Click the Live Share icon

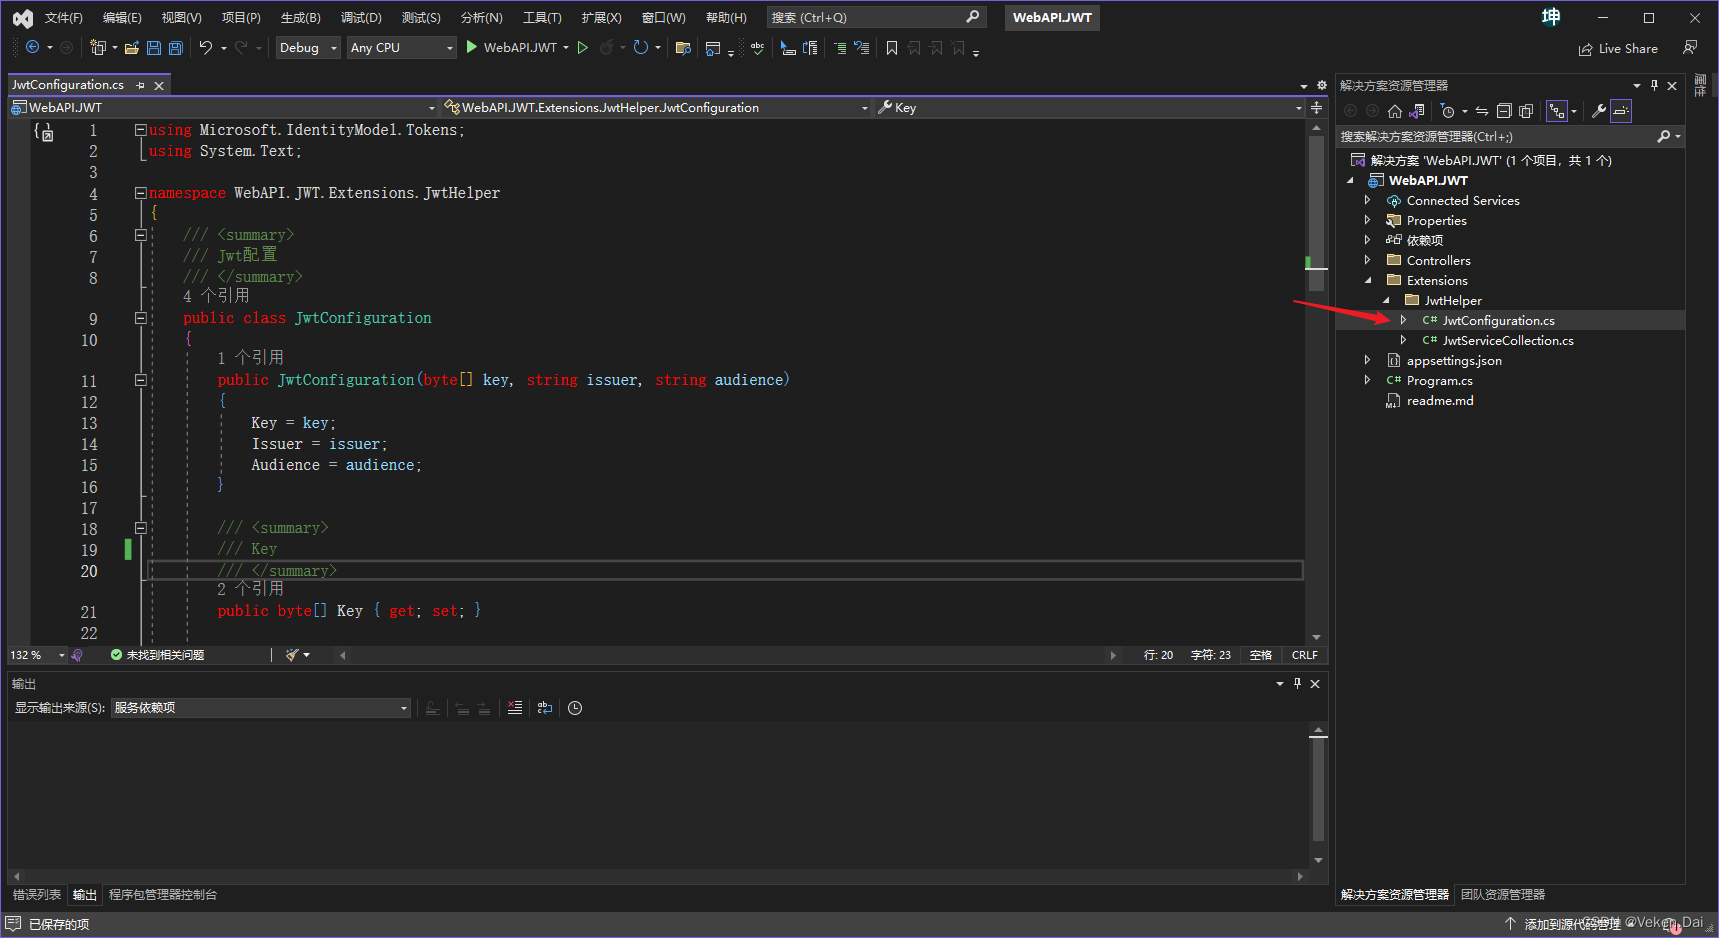tap(1617, 48)
